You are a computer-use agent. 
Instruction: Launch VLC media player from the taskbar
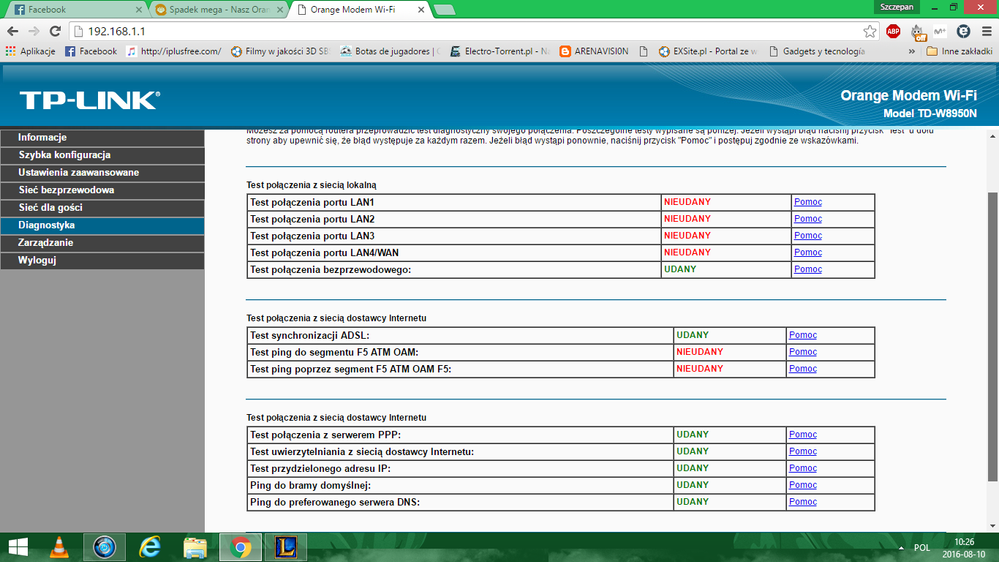[60, 547]
